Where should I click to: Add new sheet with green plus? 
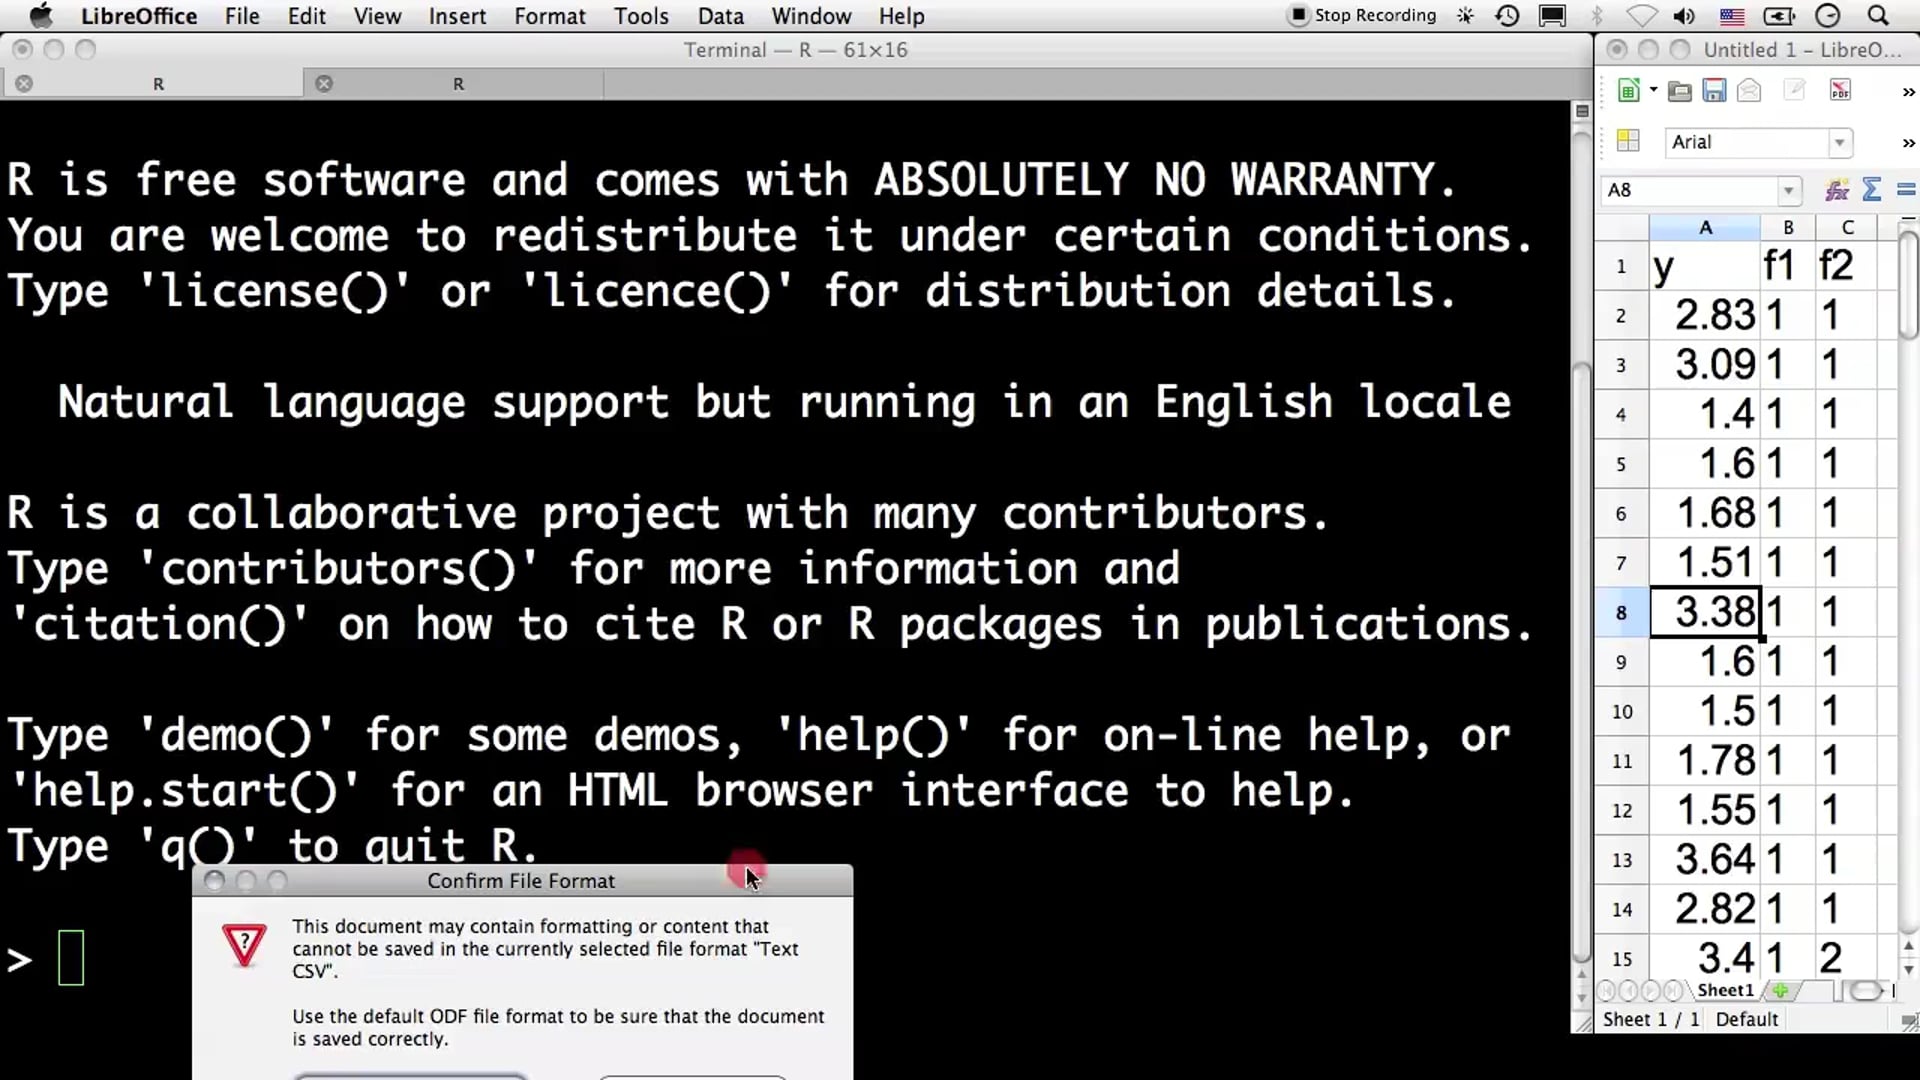pyautogui.click(x=1780, y=990)
